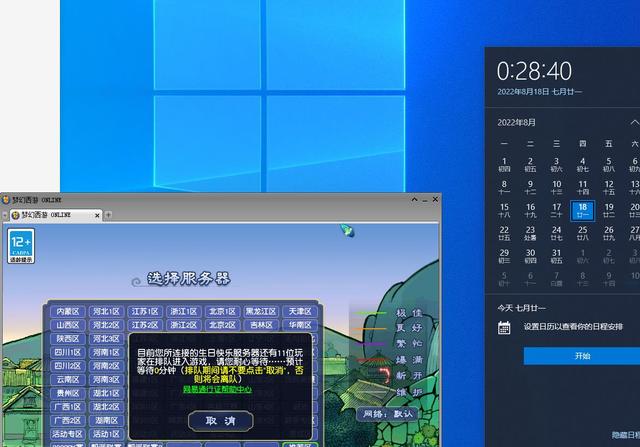Click the 12+ CADPA age rating icon
The image size is (640, 447).
(21, 245)
